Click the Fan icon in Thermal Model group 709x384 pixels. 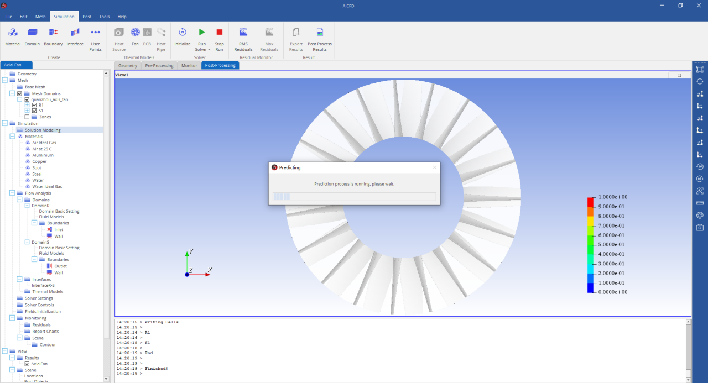click(135, 32)
